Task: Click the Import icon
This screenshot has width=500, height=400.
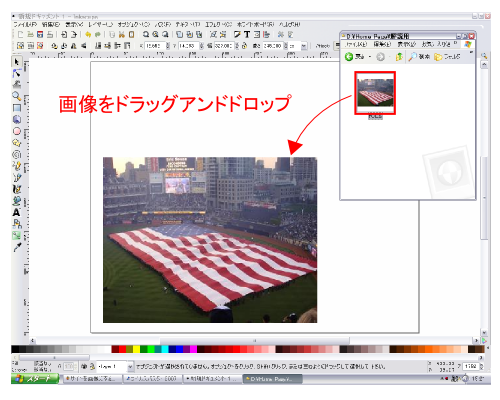Action: tap(64, 34)
